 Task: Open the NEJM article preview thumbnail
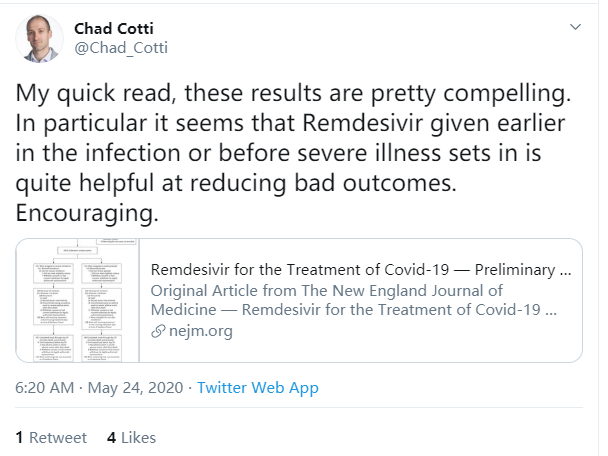[x=80, y=300]
